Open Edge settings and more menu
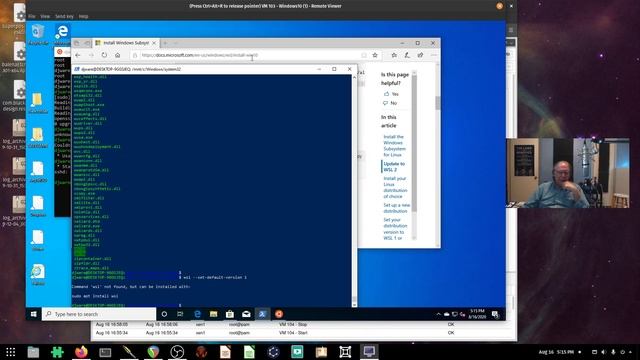Screen dimensions: 640x360 [x=433, y=55]
